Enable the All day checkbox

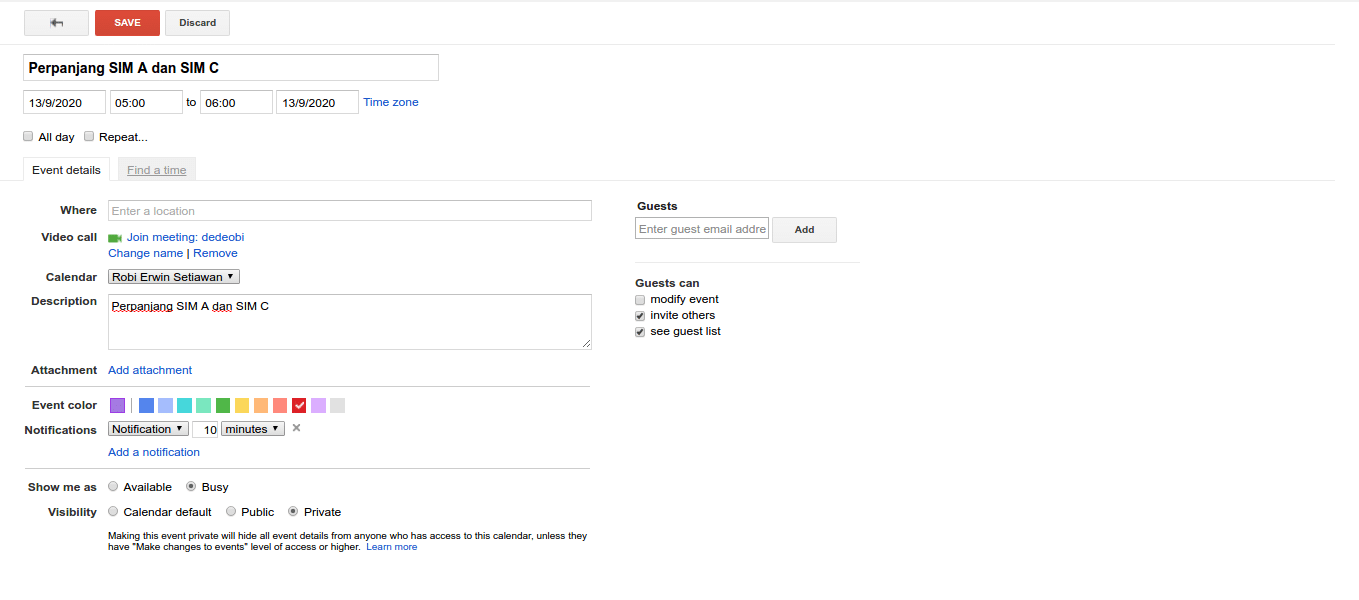click(28, 136)
